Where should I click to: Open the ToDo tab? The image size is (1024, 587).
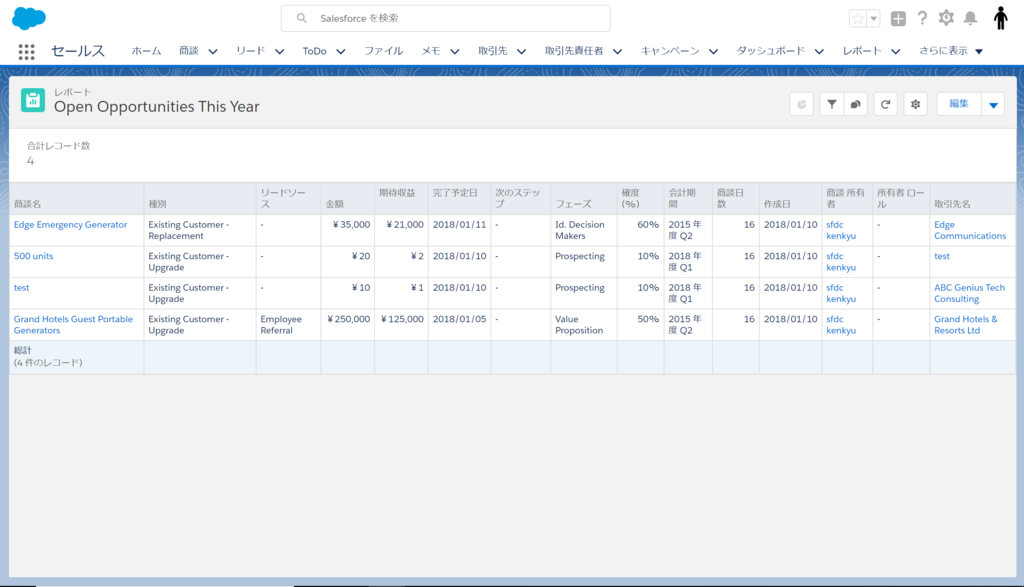click(314, 51)
